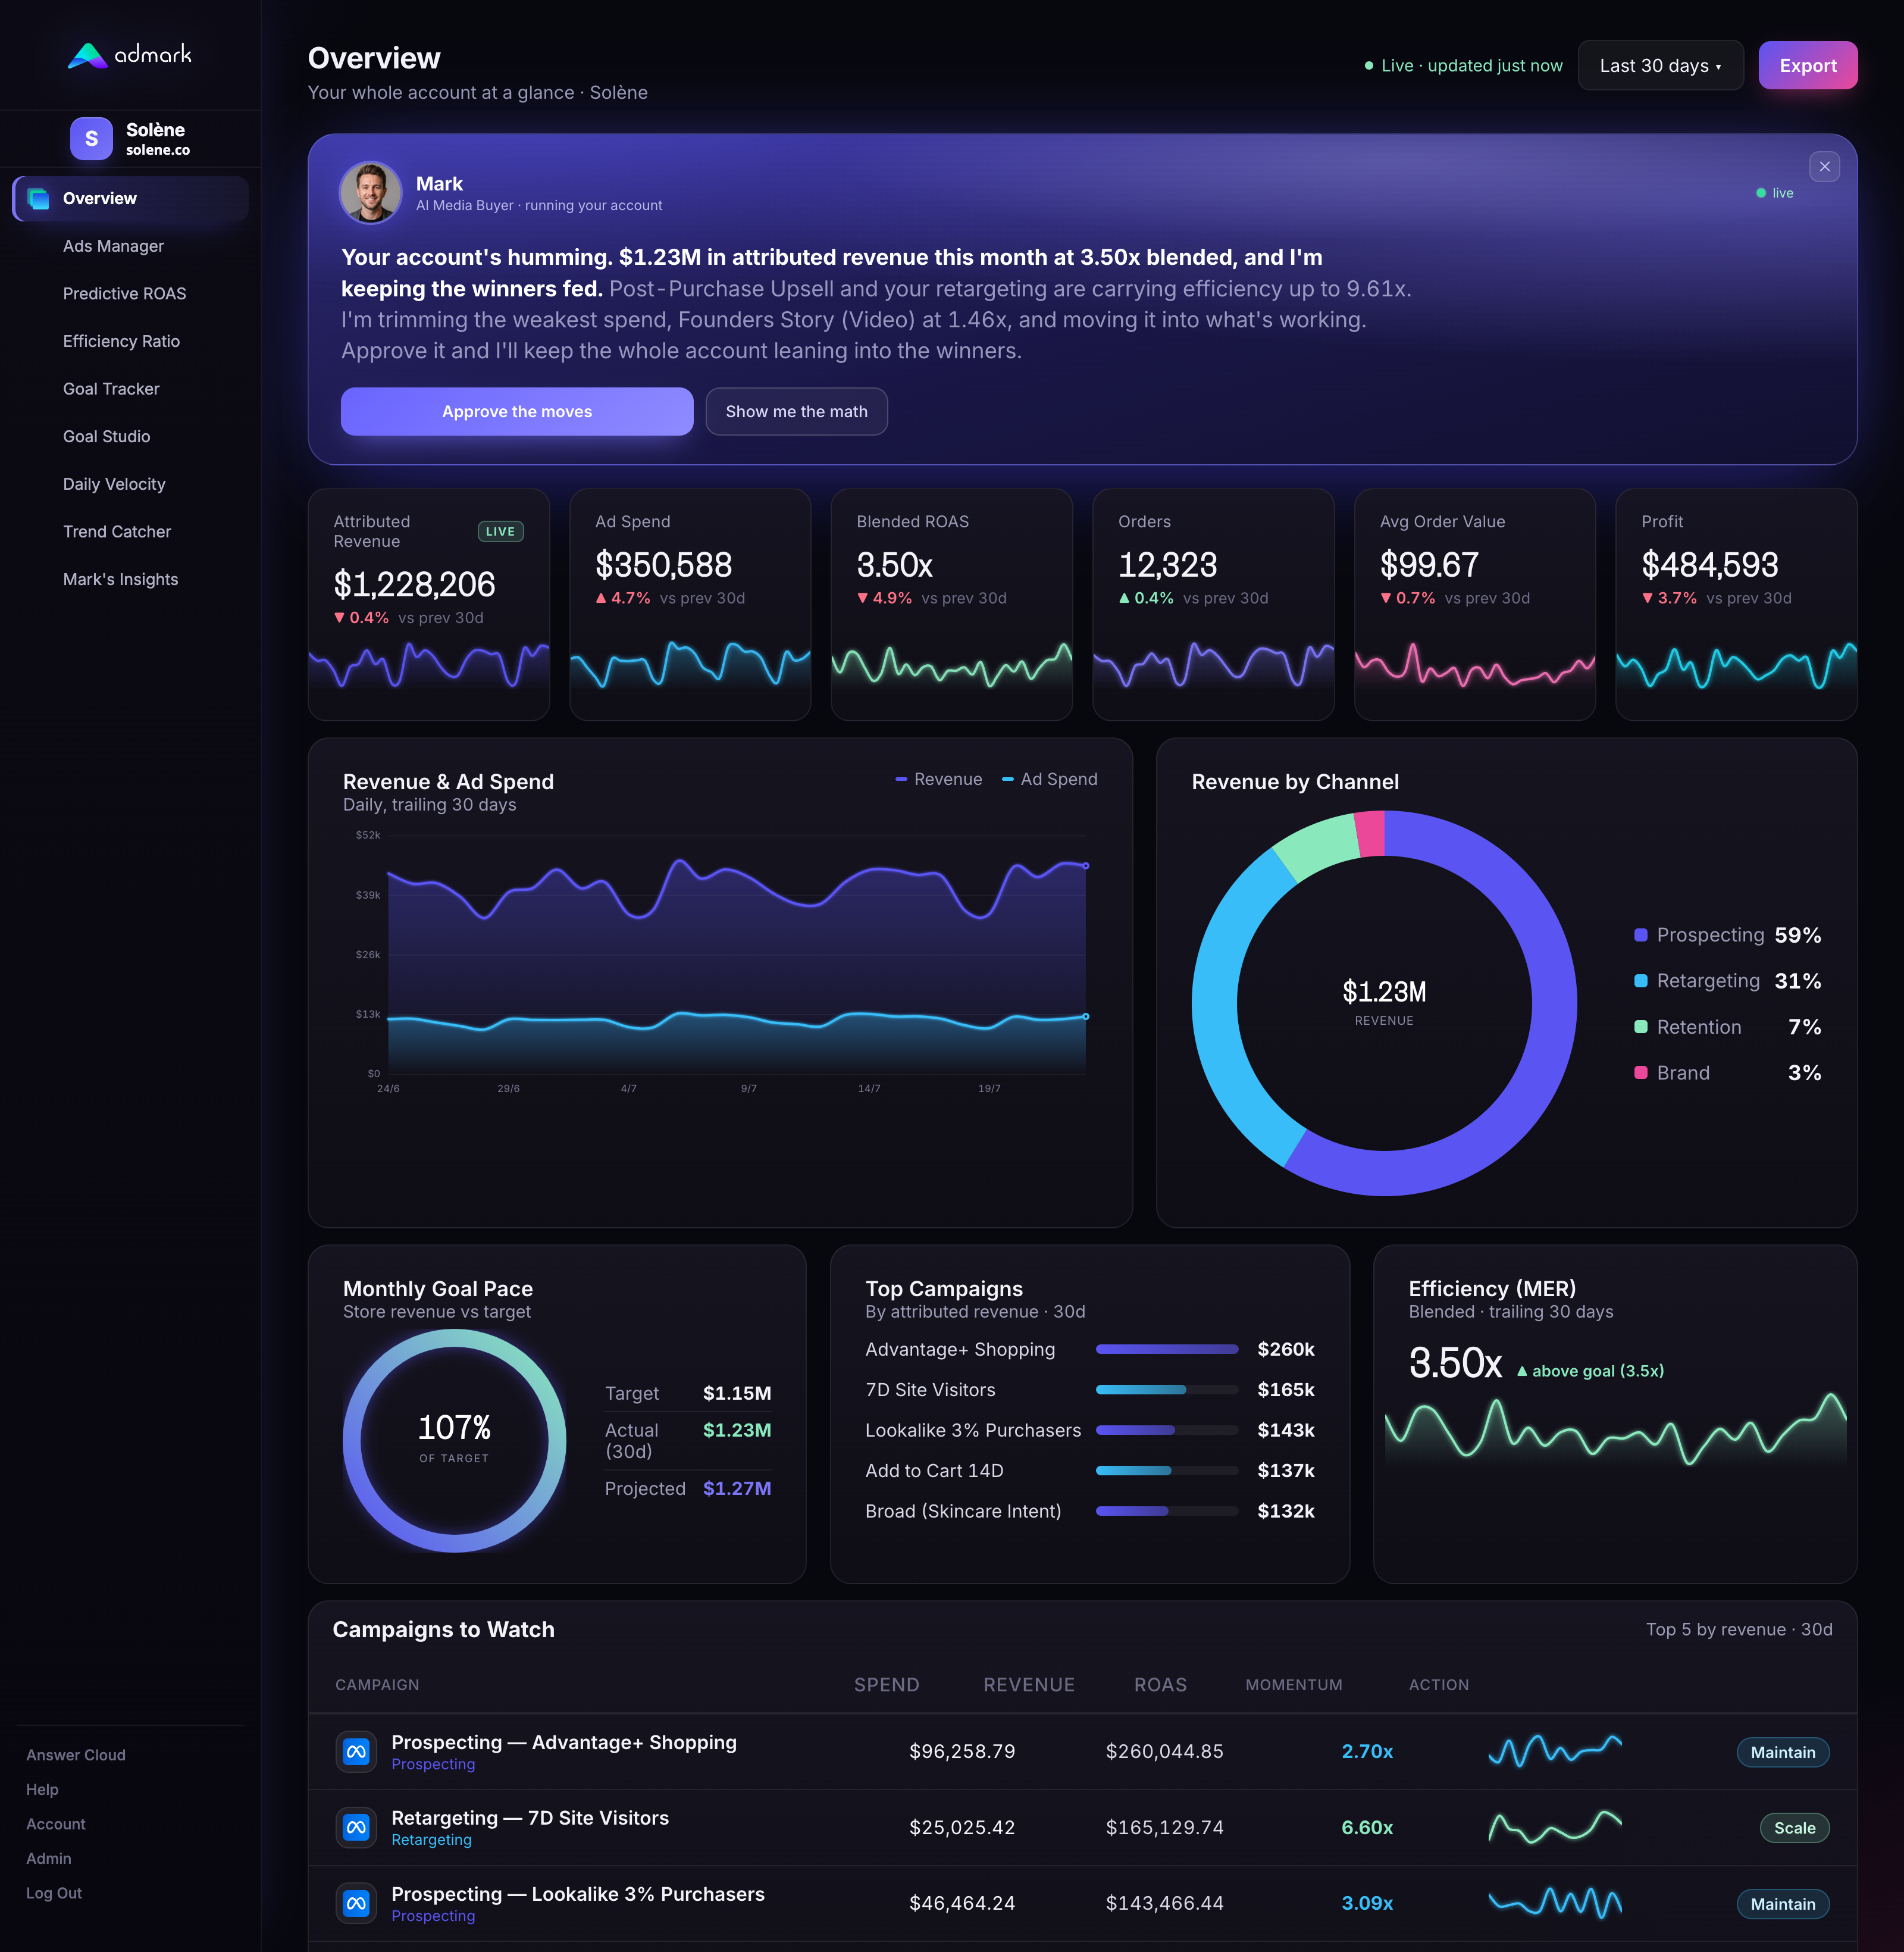Image resolution: width=1904 pixels, height=1952 pixels.
Task: Open the Last 30 days dropdown
Action: [1660, 66]
